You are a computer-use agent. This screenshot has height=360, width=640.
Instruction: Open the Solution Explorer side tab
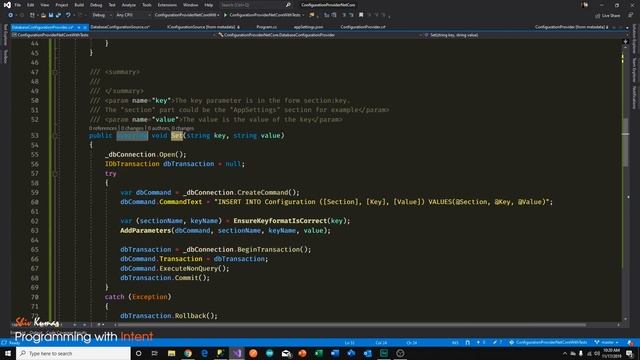pyautogui.click(x=634, y=40)
